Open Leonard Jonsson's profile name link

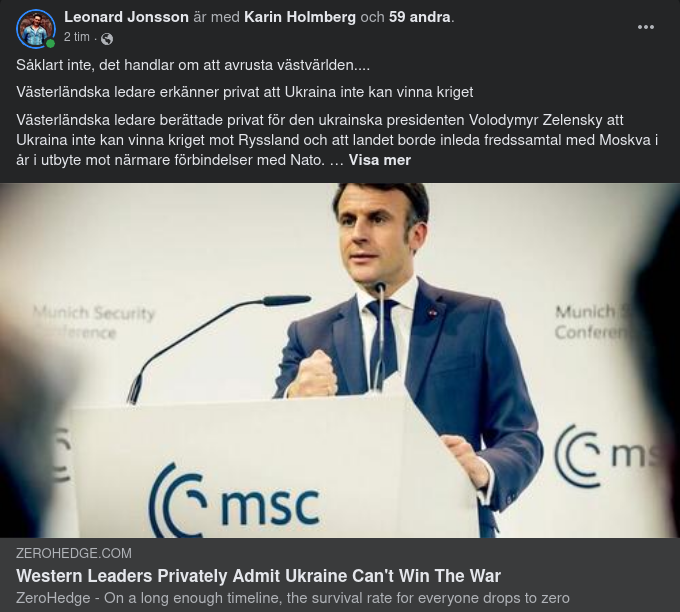coord(126,17)
